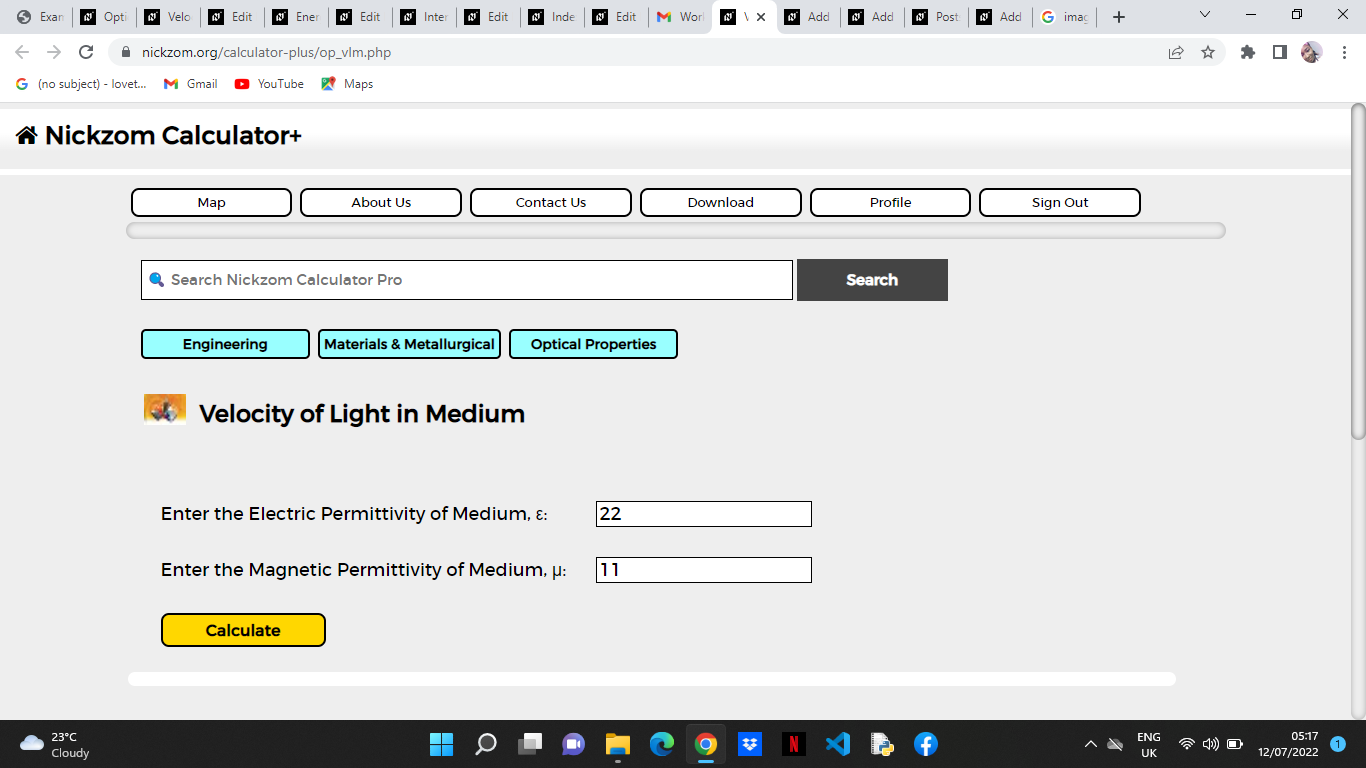Open the About Us page

click(x=381, y=202)
